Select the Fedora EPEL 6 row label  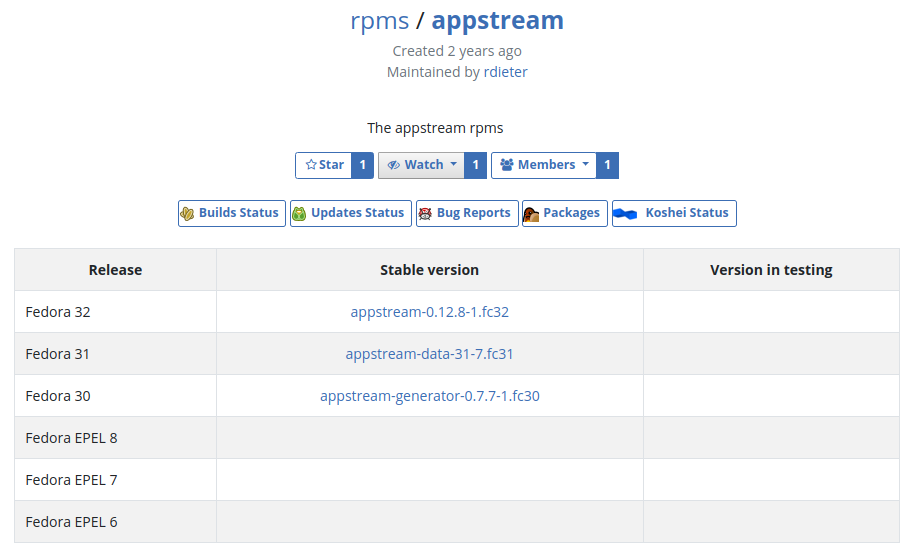point(71,522)
